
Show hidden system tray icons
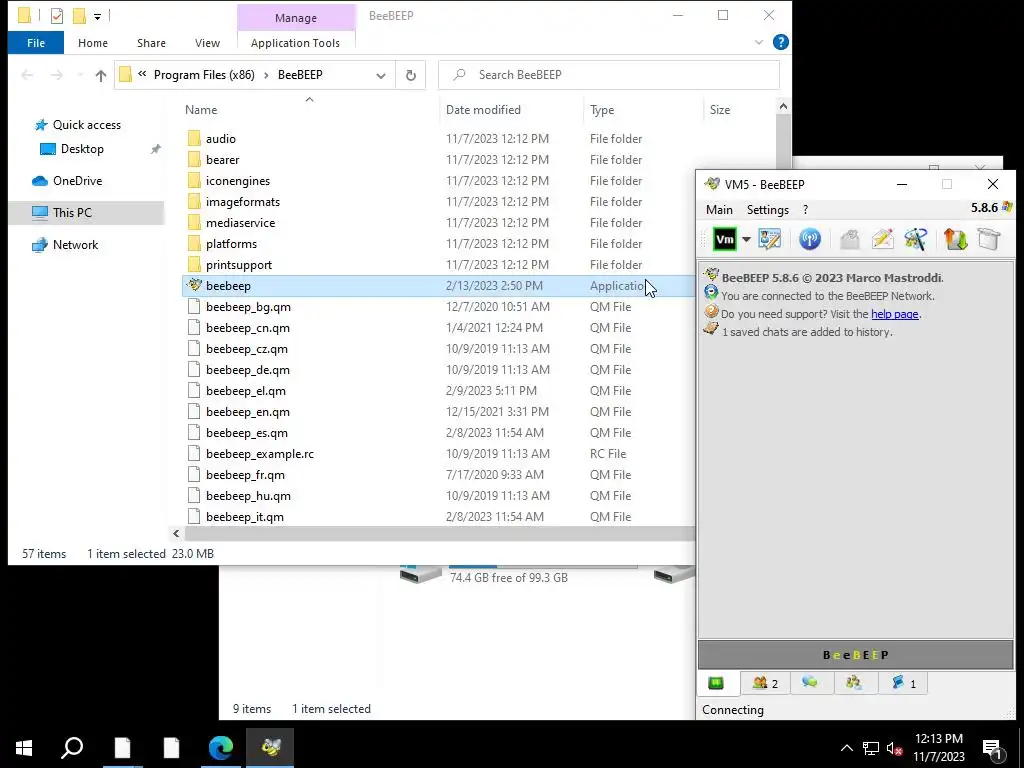tap(846, 748)
